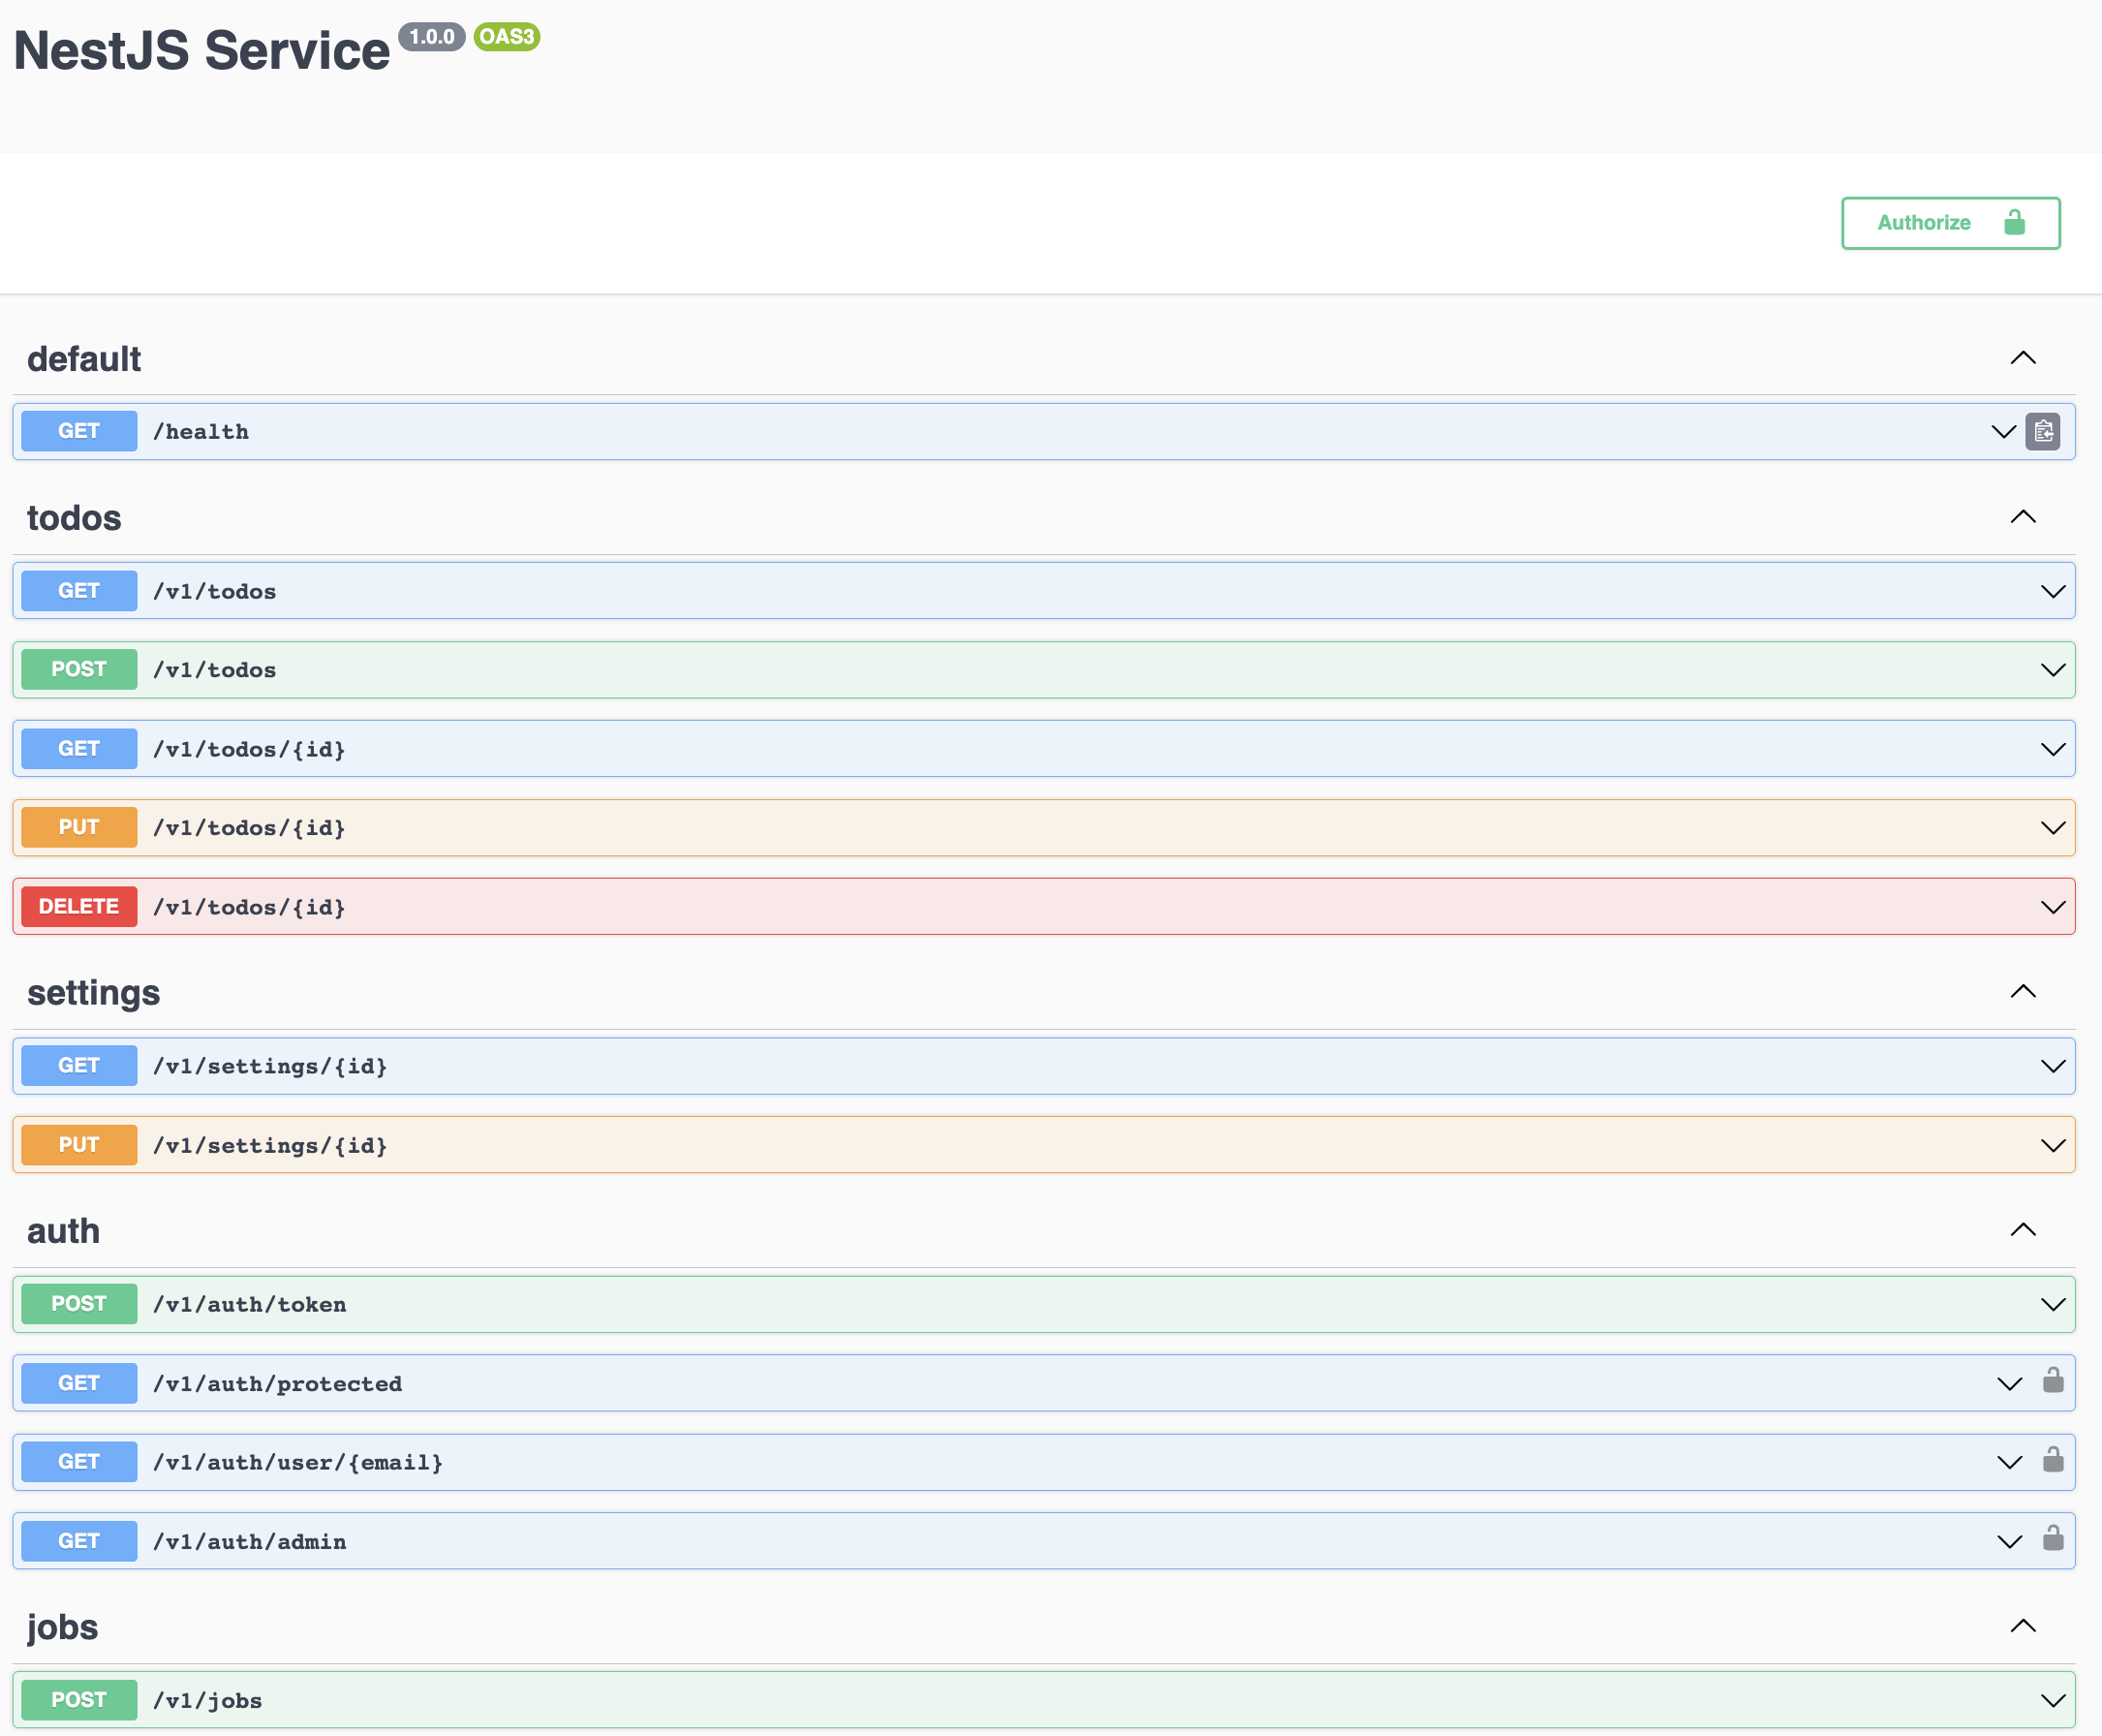Collapse the jobs section with its chevron
Viewport: 2102px width, 1736px height.
tap(2022, 1626)
